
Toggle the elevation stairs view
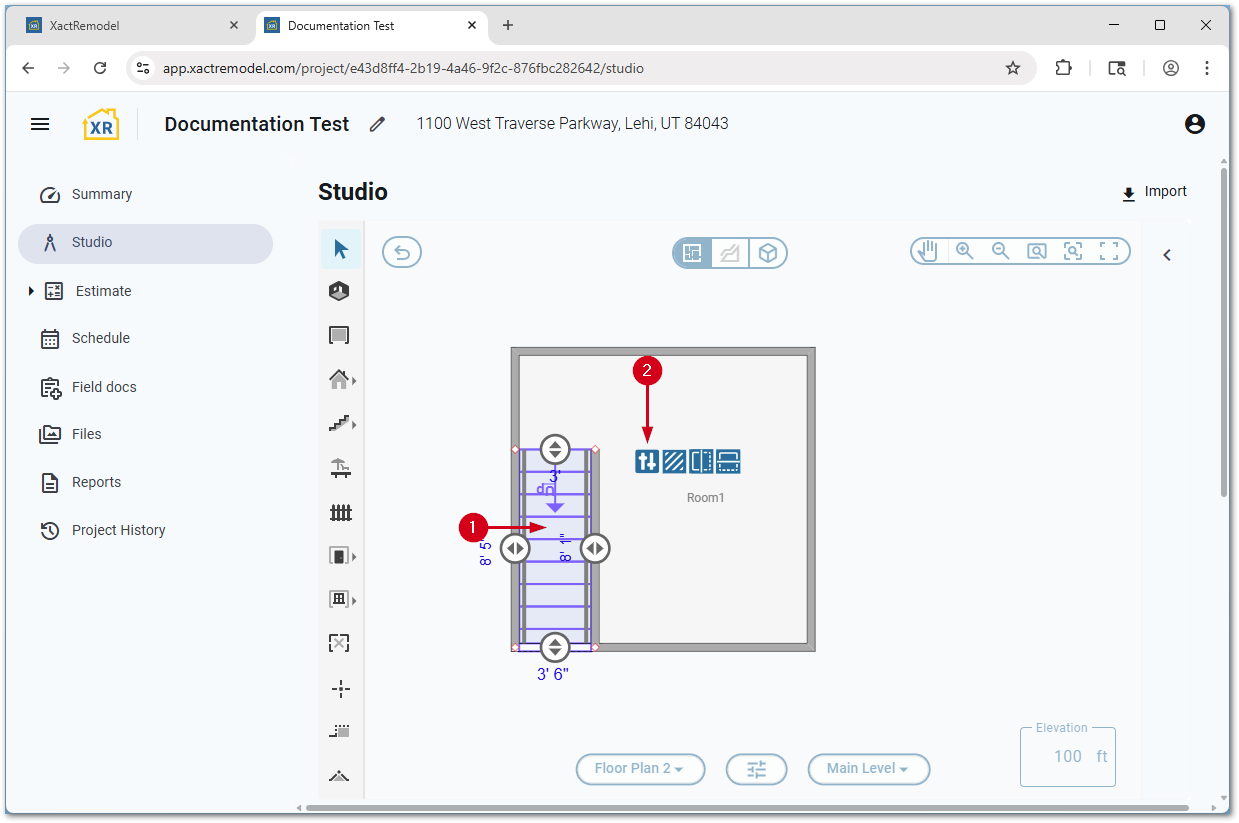tap(730, 253)
